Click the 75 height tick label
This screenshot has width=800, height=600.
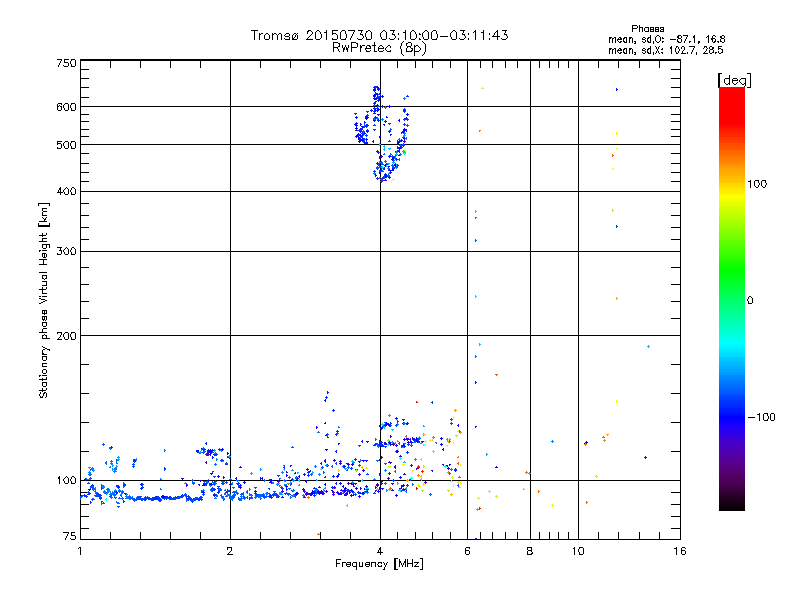click(70, 536)
